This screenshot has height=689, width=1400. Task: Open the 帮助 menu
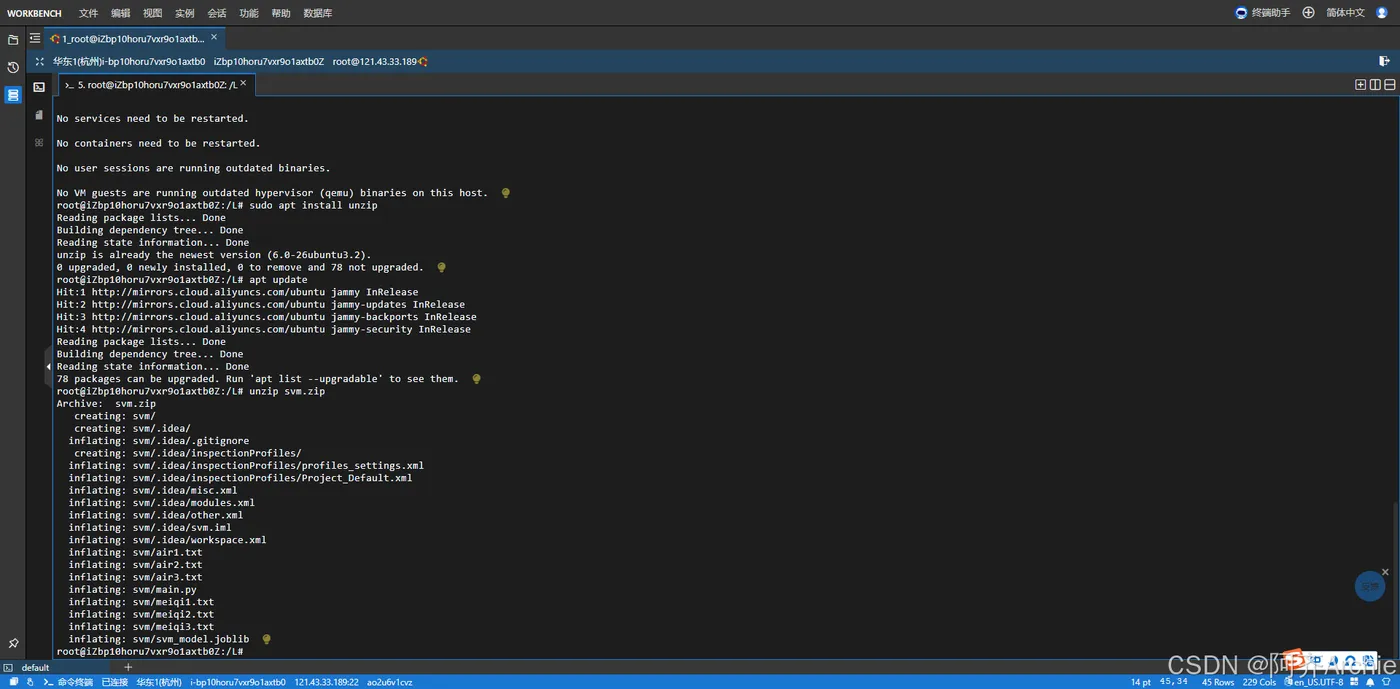(281, 13)
